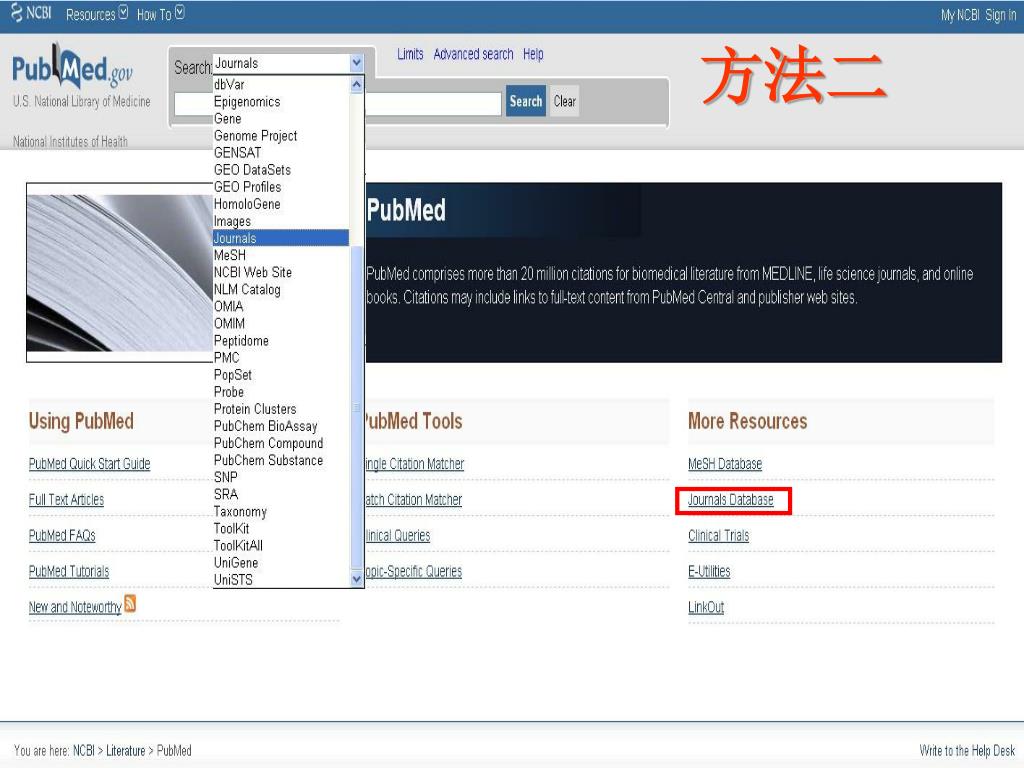Choose MeSH in the dropdown list

click(281, 255)
